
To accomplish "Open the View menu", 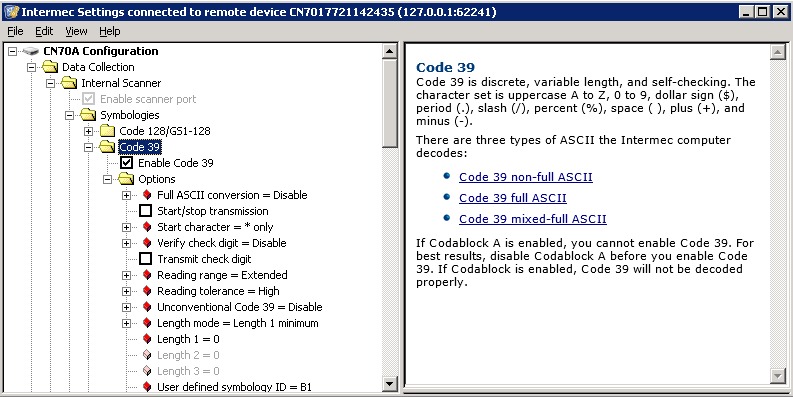I will (76, 31).
